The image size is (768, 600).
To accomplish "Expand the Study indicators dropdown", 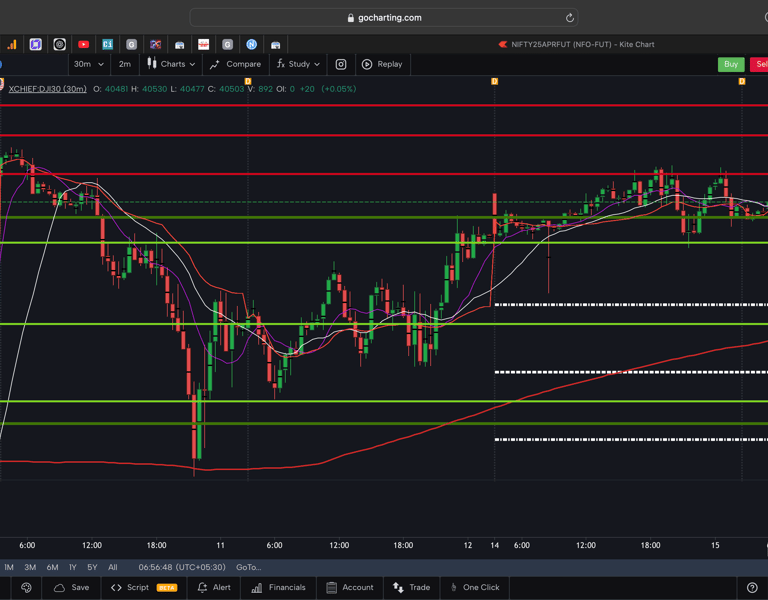I will point(298,64).
